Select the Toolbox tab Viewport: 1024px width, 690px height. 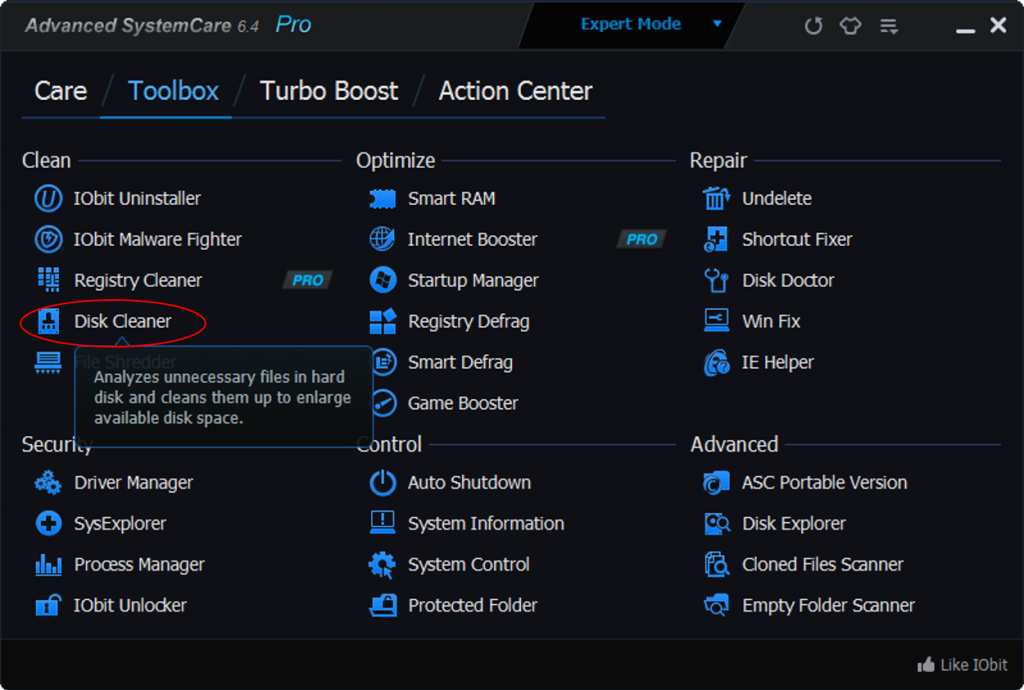click(173, 91)
